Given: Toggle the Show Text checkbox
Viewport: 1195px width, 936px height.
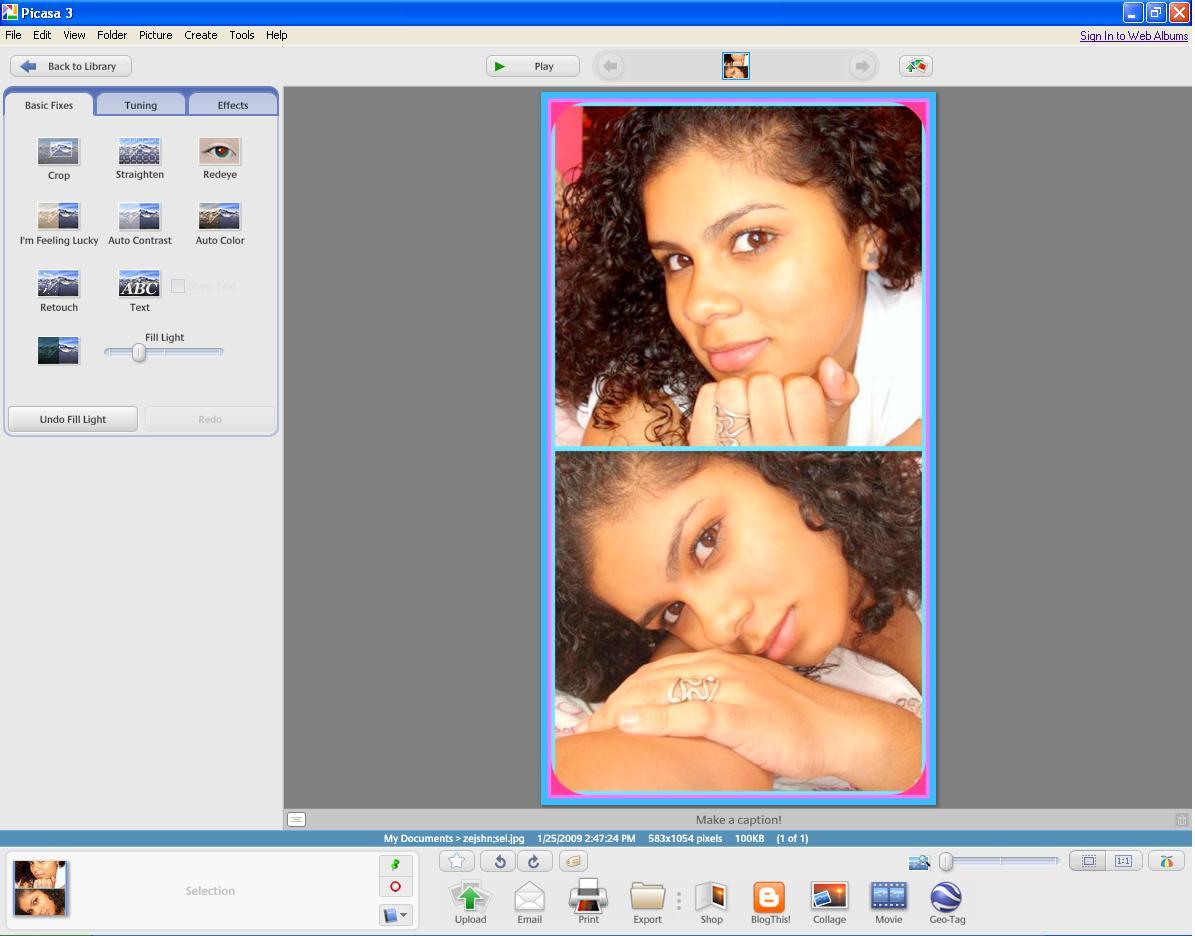Looking at the screenshot, I should pyautogui.click(x=178, y=286).
